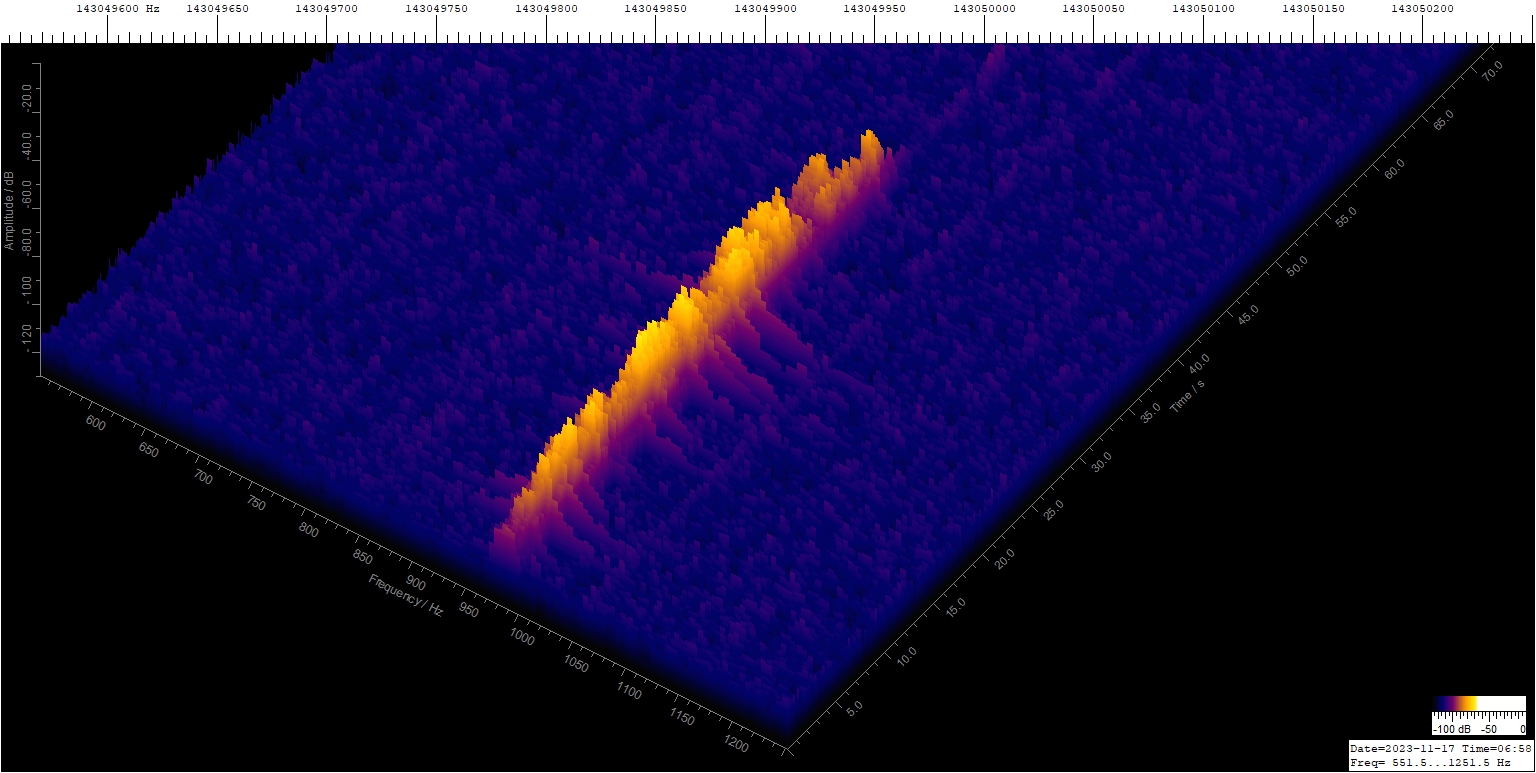Image resolution: width=1536 pixels, height=773 pixels.
Task: Click the "143049950" top ruler label
Action: pos(874,8)
